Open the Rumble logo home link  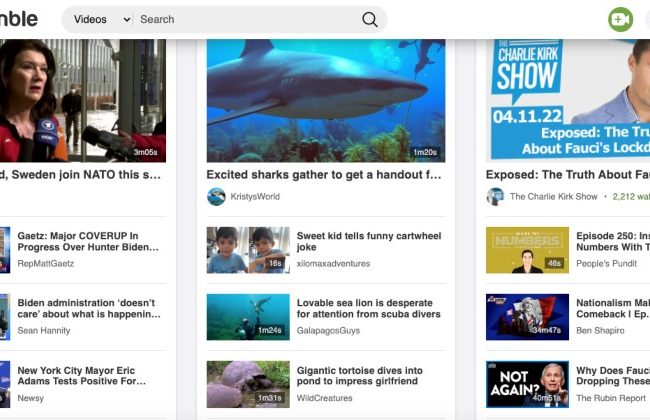[19, 19]
